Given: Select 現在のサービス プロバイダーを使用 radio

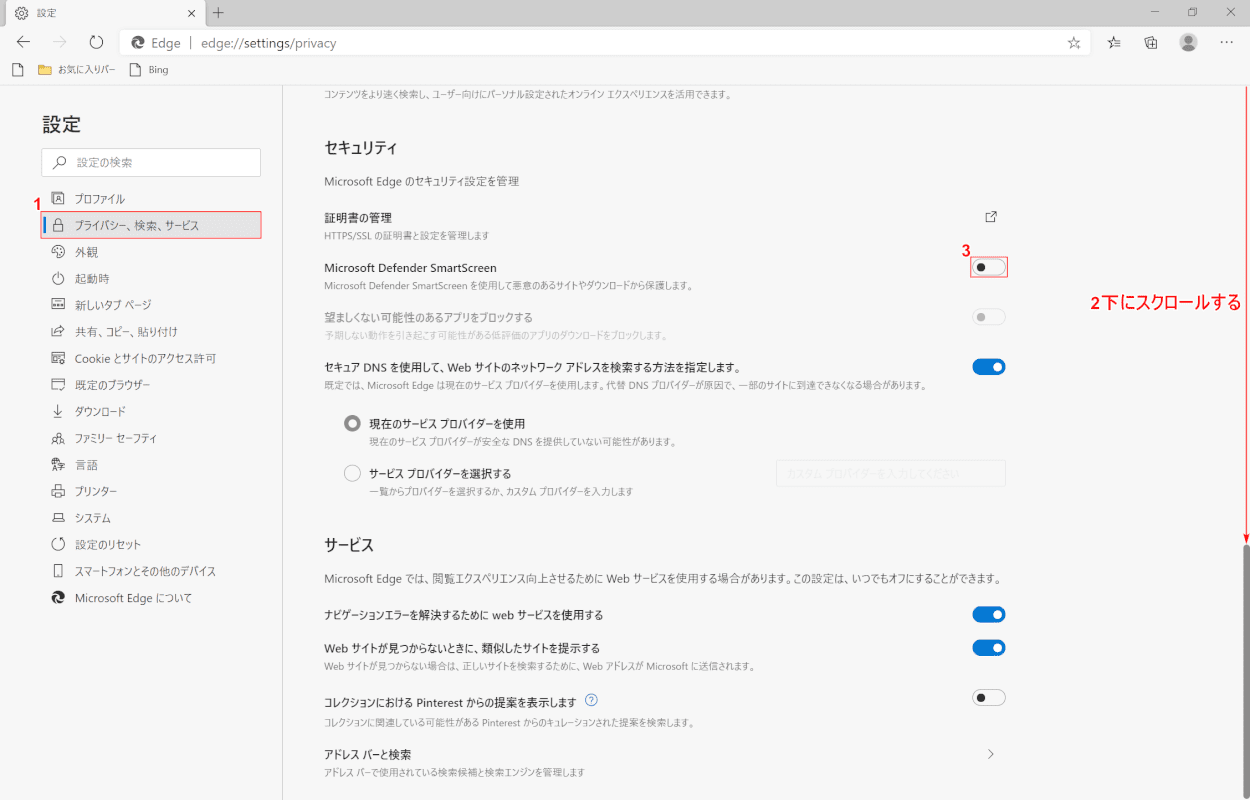Looking at the screenshot, I should coord(352,423).
